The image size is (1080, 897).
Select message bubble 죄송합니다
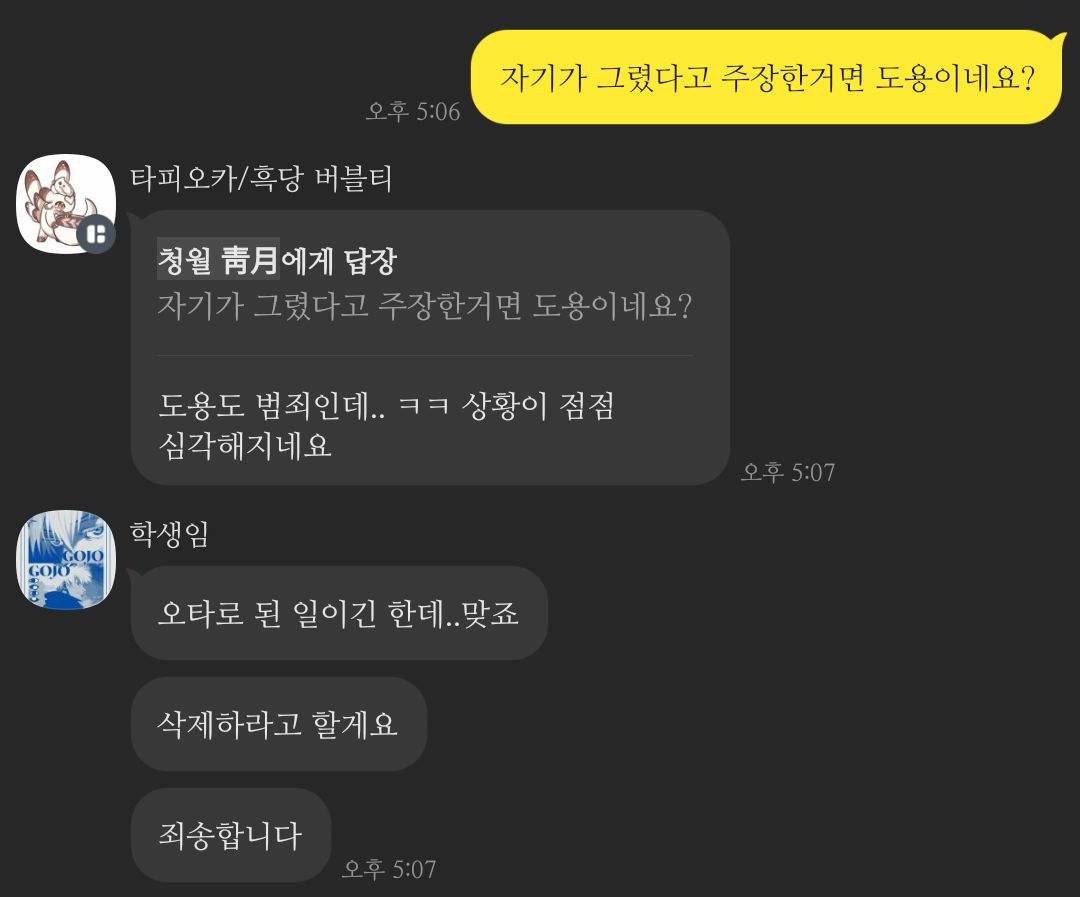click(231, 835)
